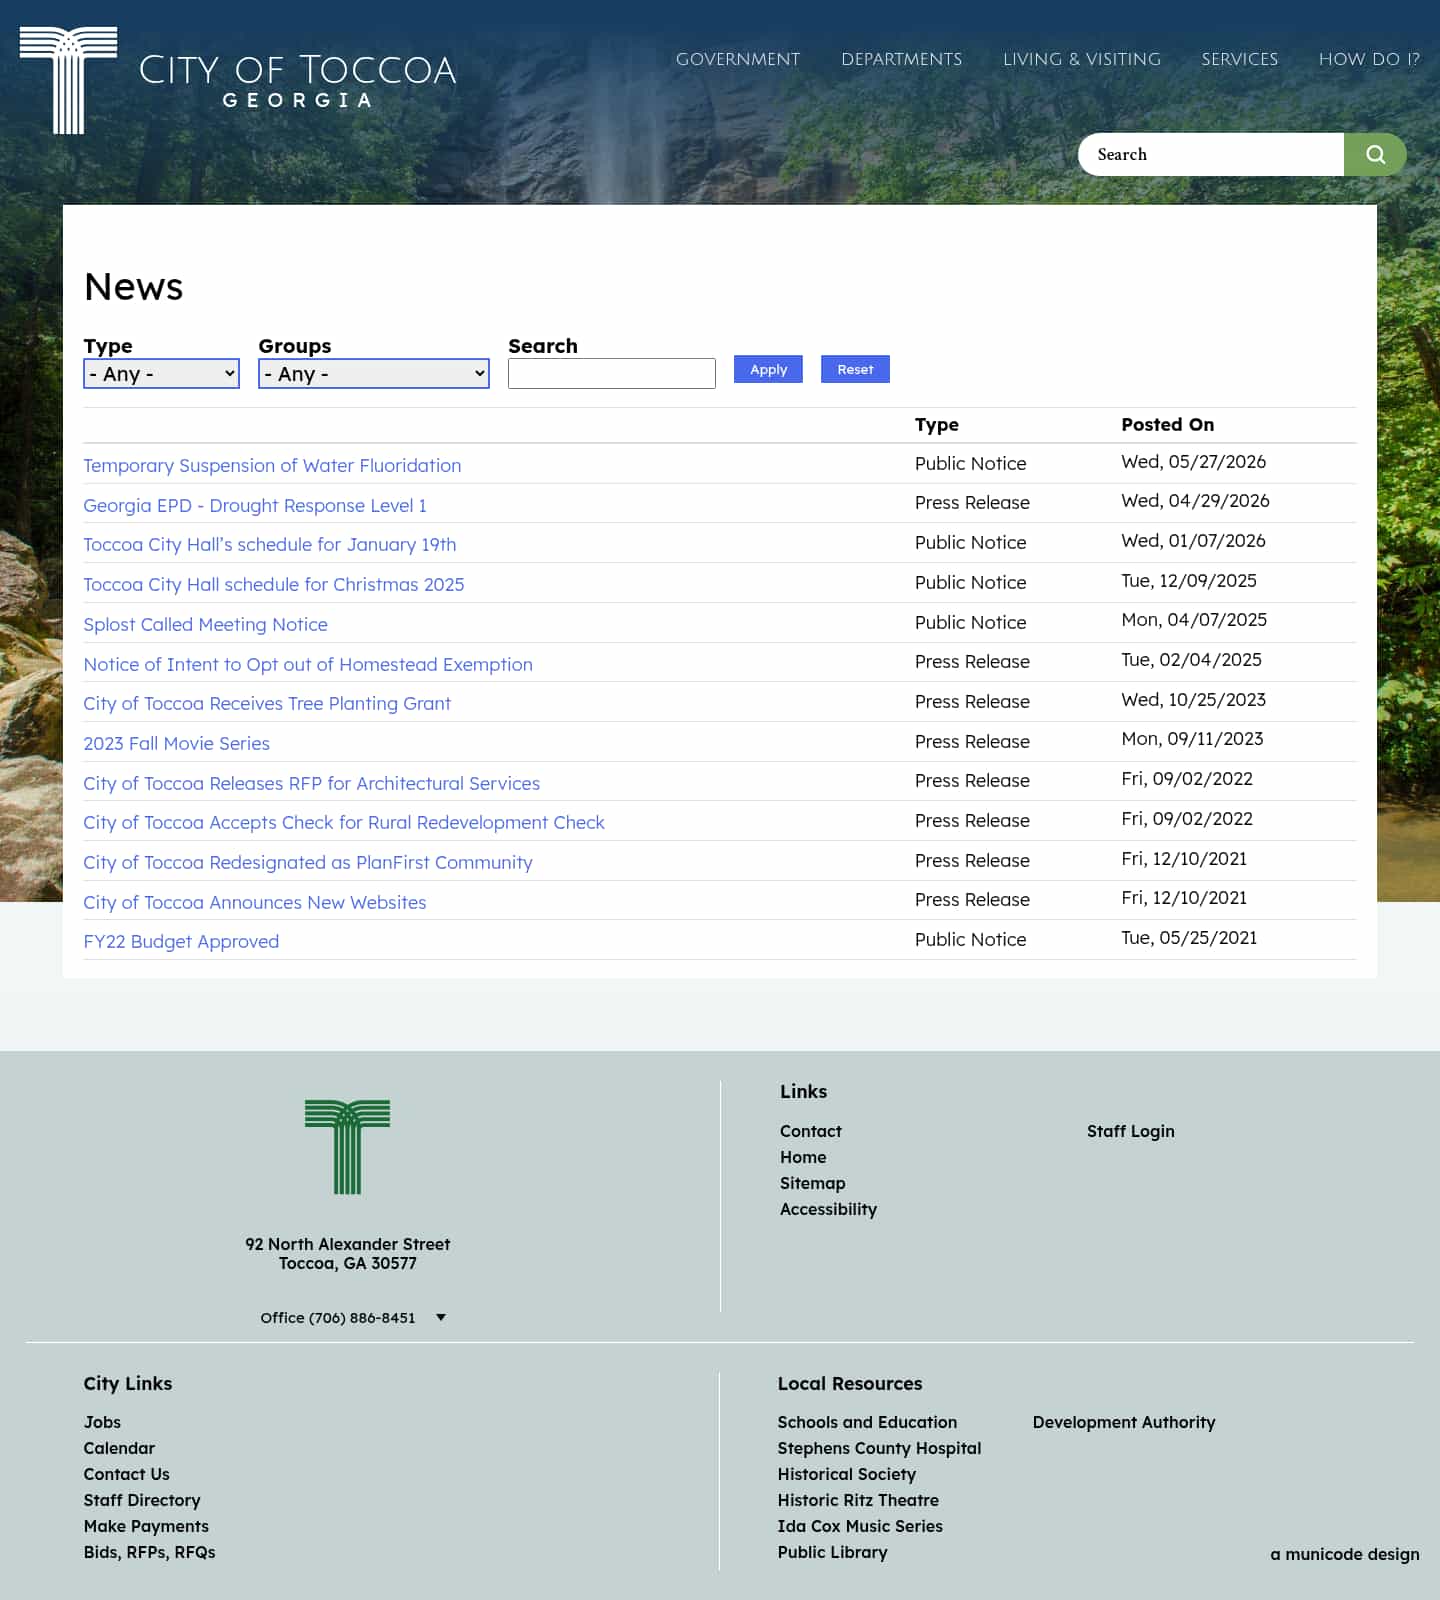The image size is (1440, 1600).
Task: Open Schools and Education link
Action: tap(867, 1422)
